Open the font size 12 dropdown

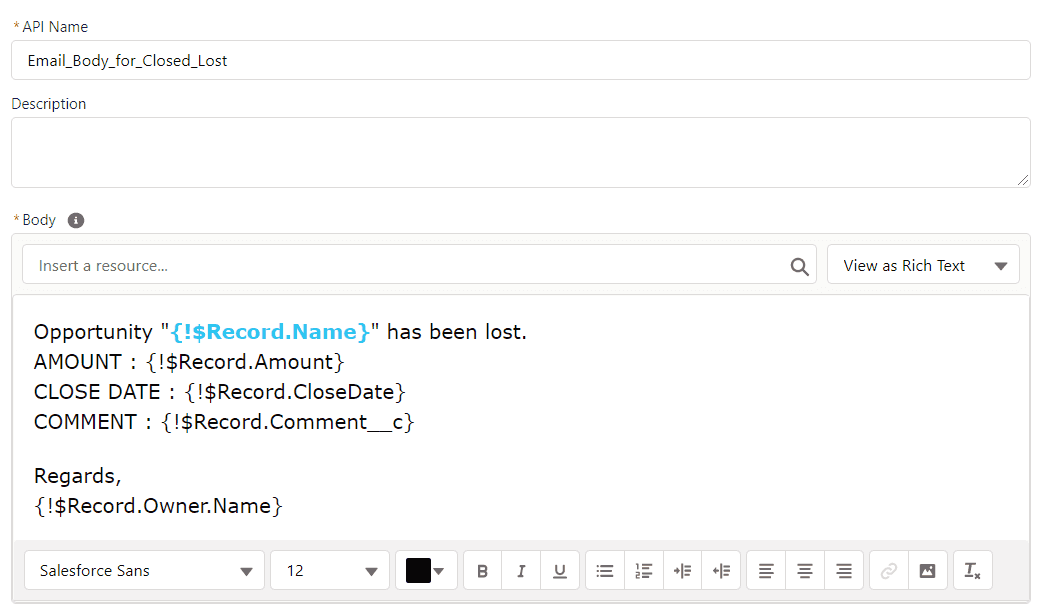coord(330,571)
